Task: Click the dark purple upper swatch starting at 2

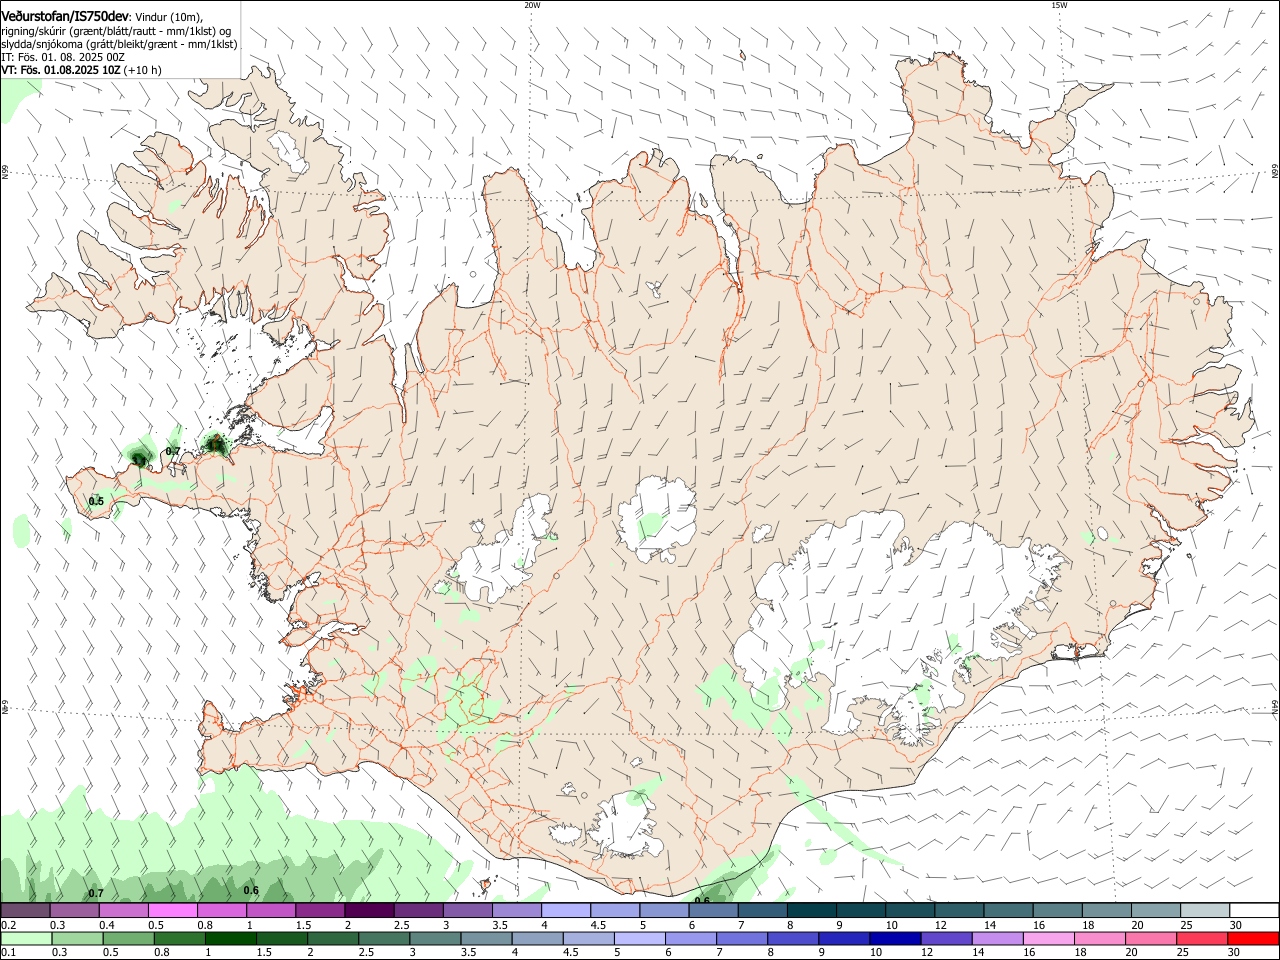Action: pos(369,911)
